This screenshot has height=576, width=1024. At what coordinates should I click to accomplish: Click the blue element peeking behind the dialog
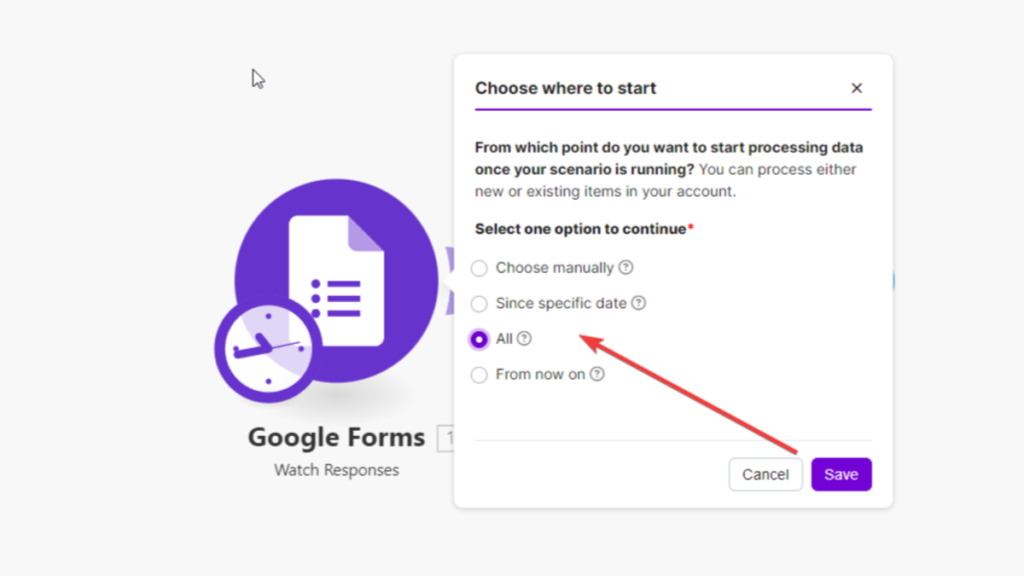click(x=893, y=282)
